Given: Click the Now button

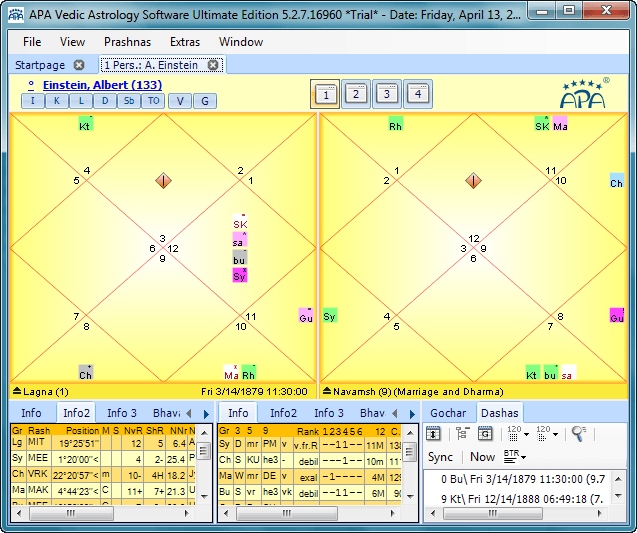Looking at the screenshot, I should click(482, 457).
